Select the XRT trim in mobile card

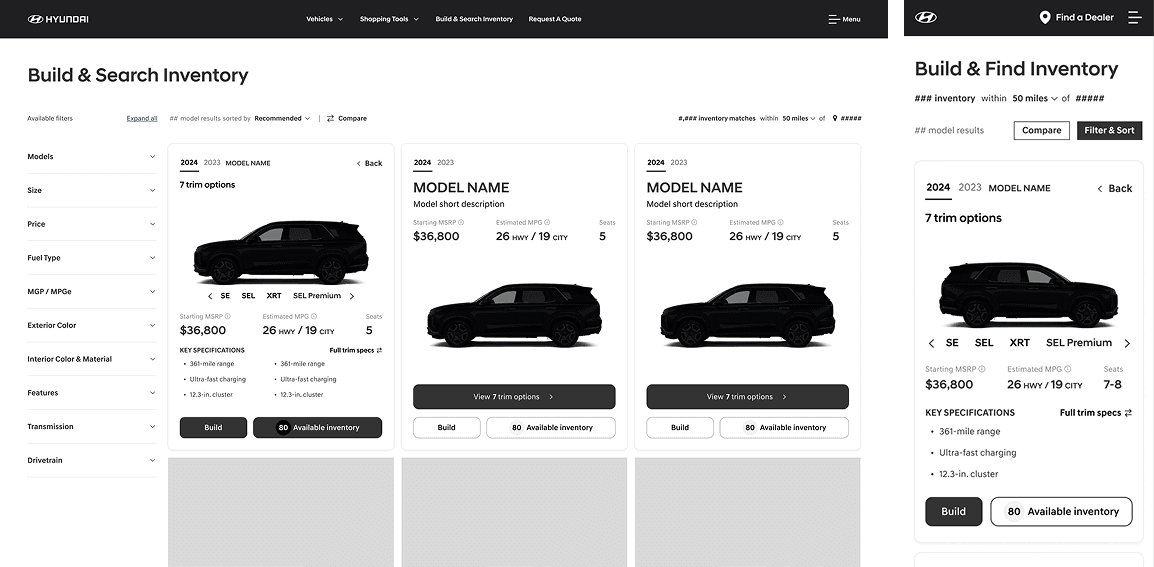click(1019, 343)
